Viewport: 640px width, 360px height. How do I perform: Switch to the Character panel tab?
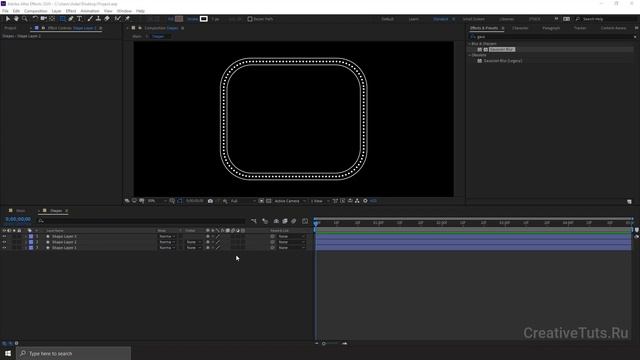click(x=520, y=28)
